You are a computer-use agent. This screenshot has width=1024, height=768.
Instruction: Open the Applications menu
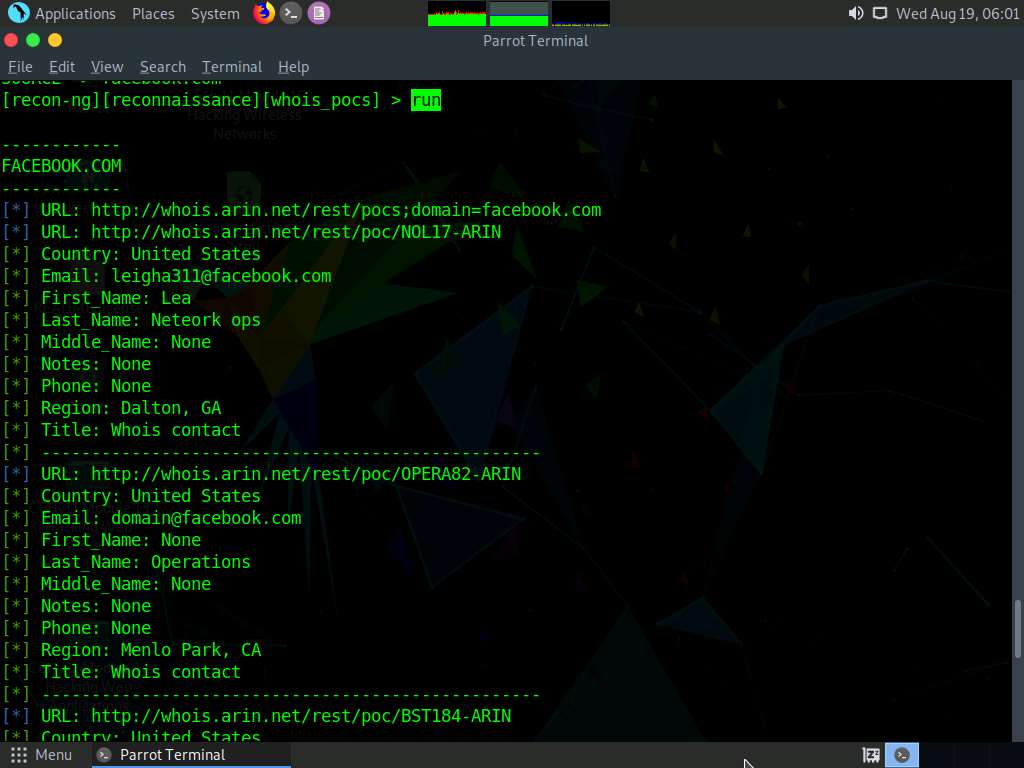coord(75,14)
